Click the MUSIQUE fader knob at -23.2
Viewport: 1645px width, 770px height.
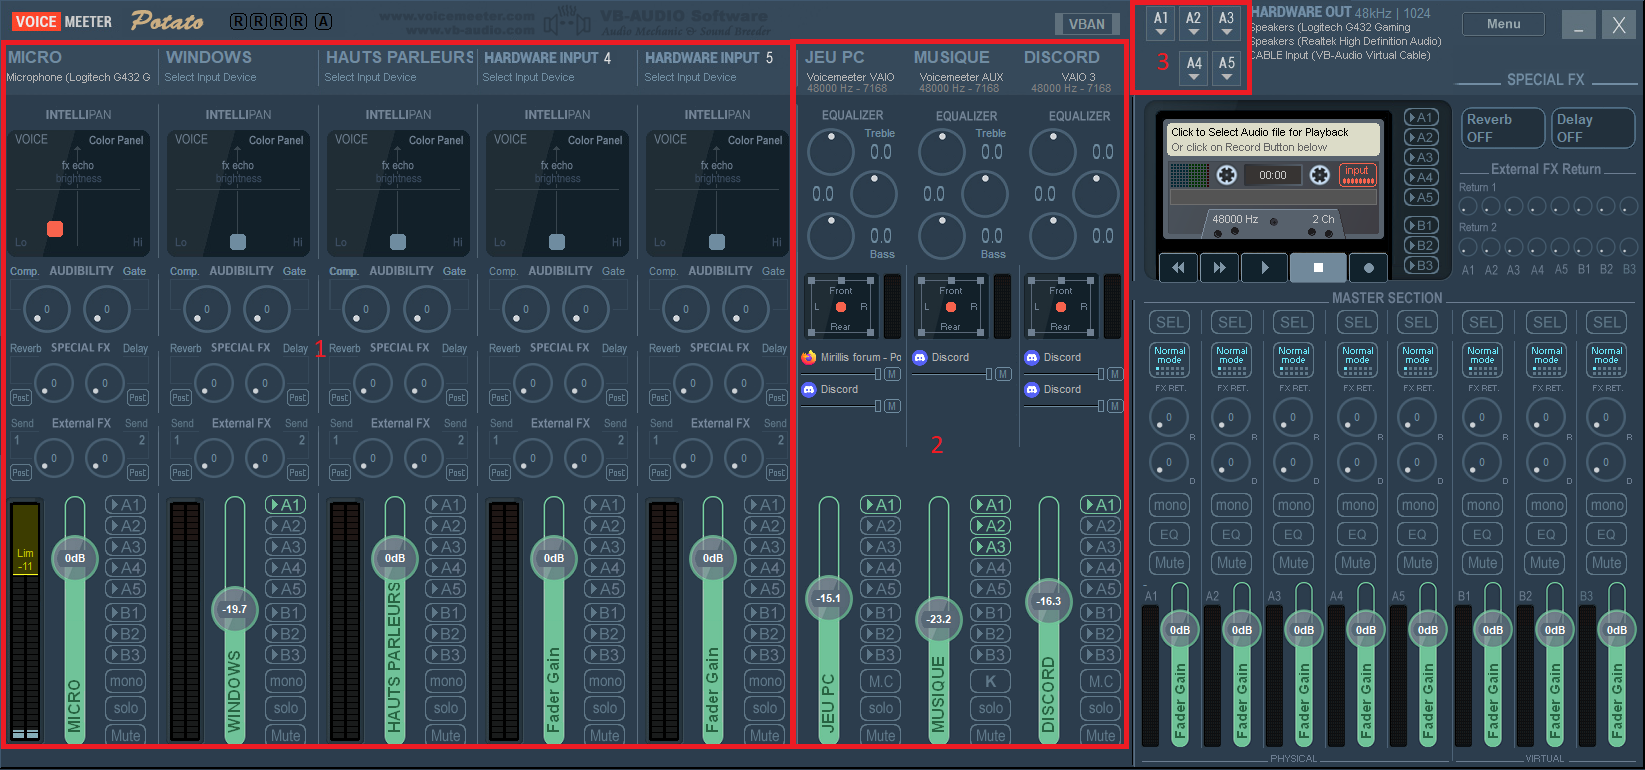[x=939, y=619]
